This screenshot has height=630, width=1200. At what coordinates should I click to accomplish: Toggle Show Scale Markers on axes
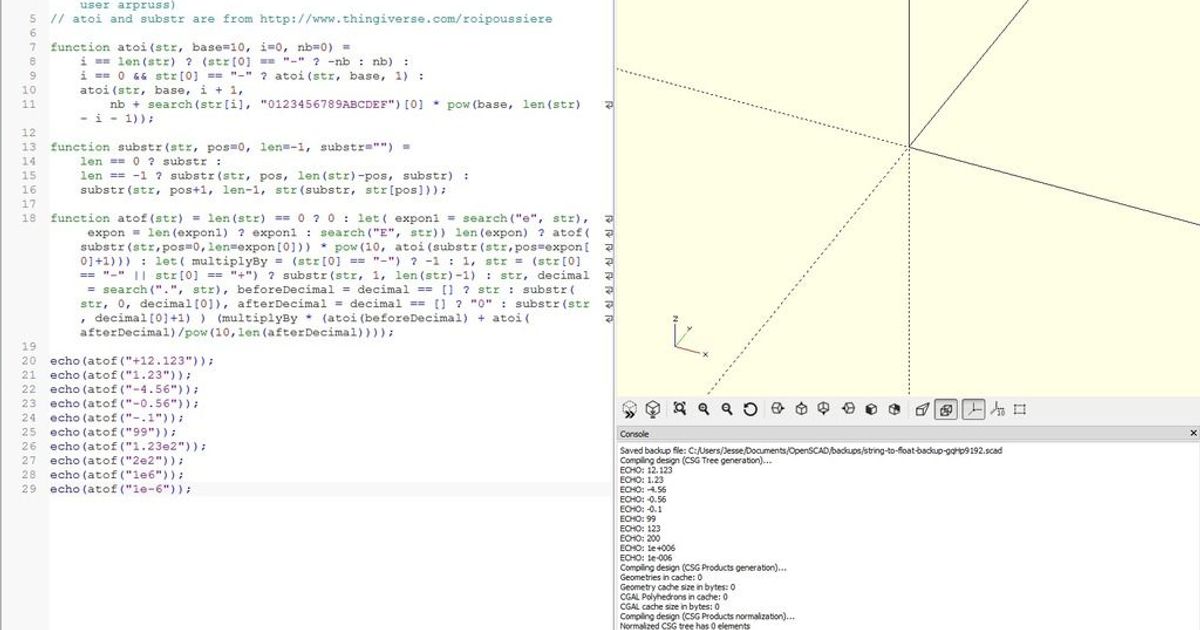click(x=997, y=409)
